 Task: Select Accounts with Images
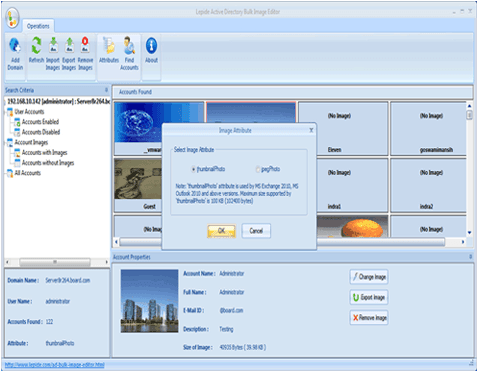(44, 153)
